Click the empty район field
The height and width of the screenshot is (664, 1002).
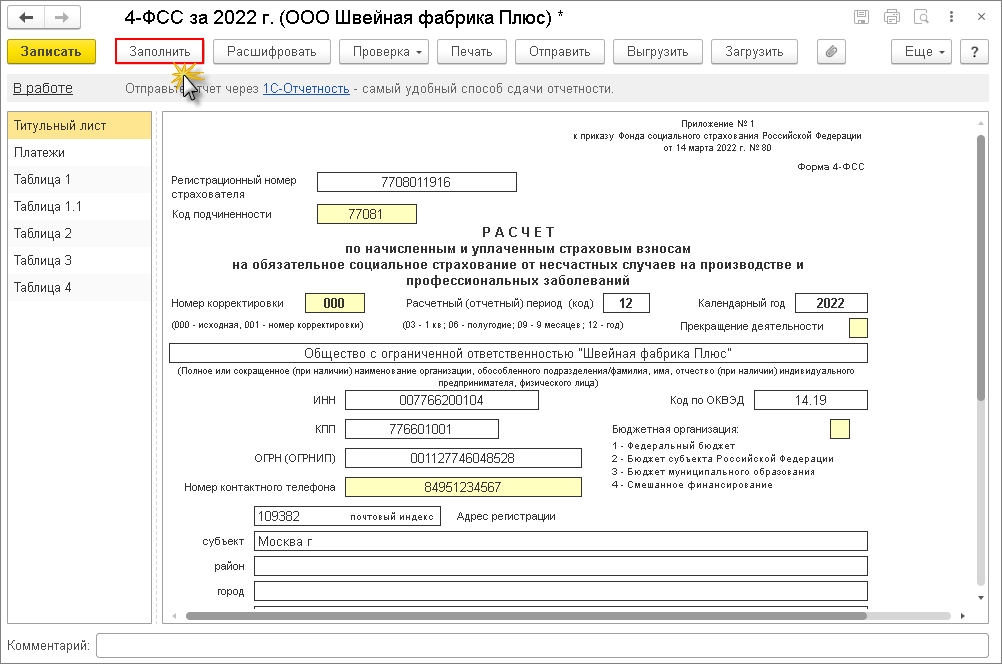(x=560, y=566)
